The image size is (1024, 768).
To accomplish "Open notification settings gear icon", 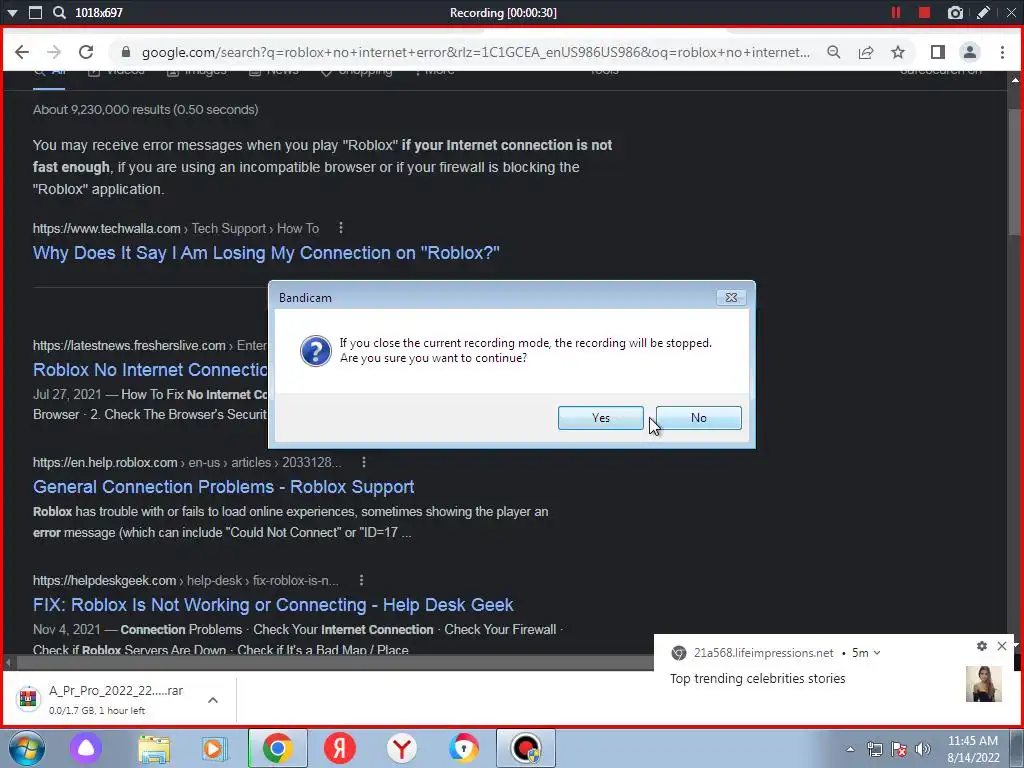I will (982, 646).
